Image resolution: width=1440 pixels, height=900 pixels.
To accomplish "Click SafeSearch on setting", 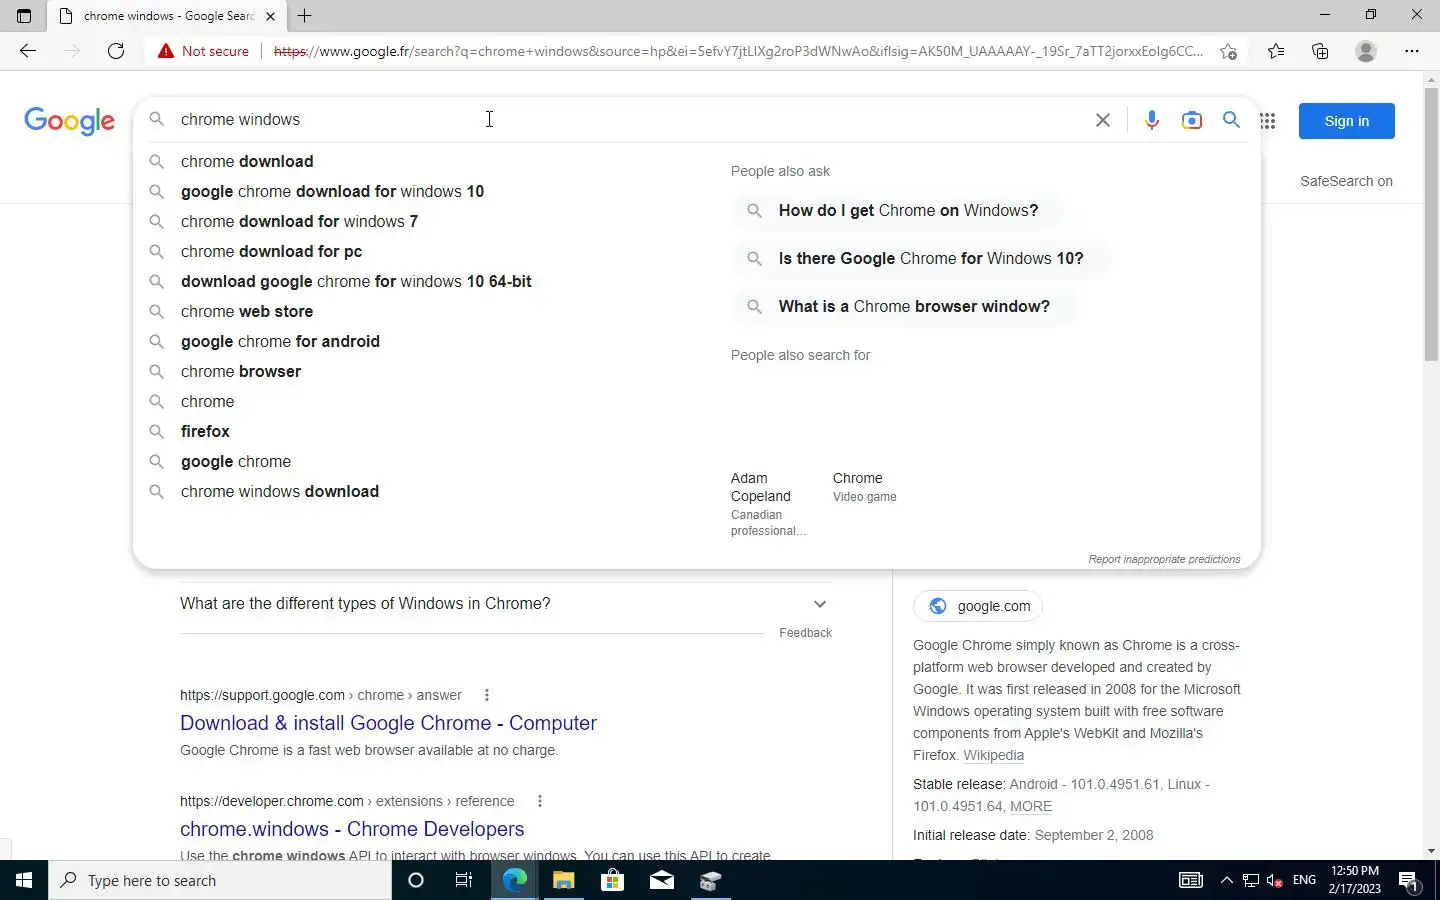I will pos(1346,181).
